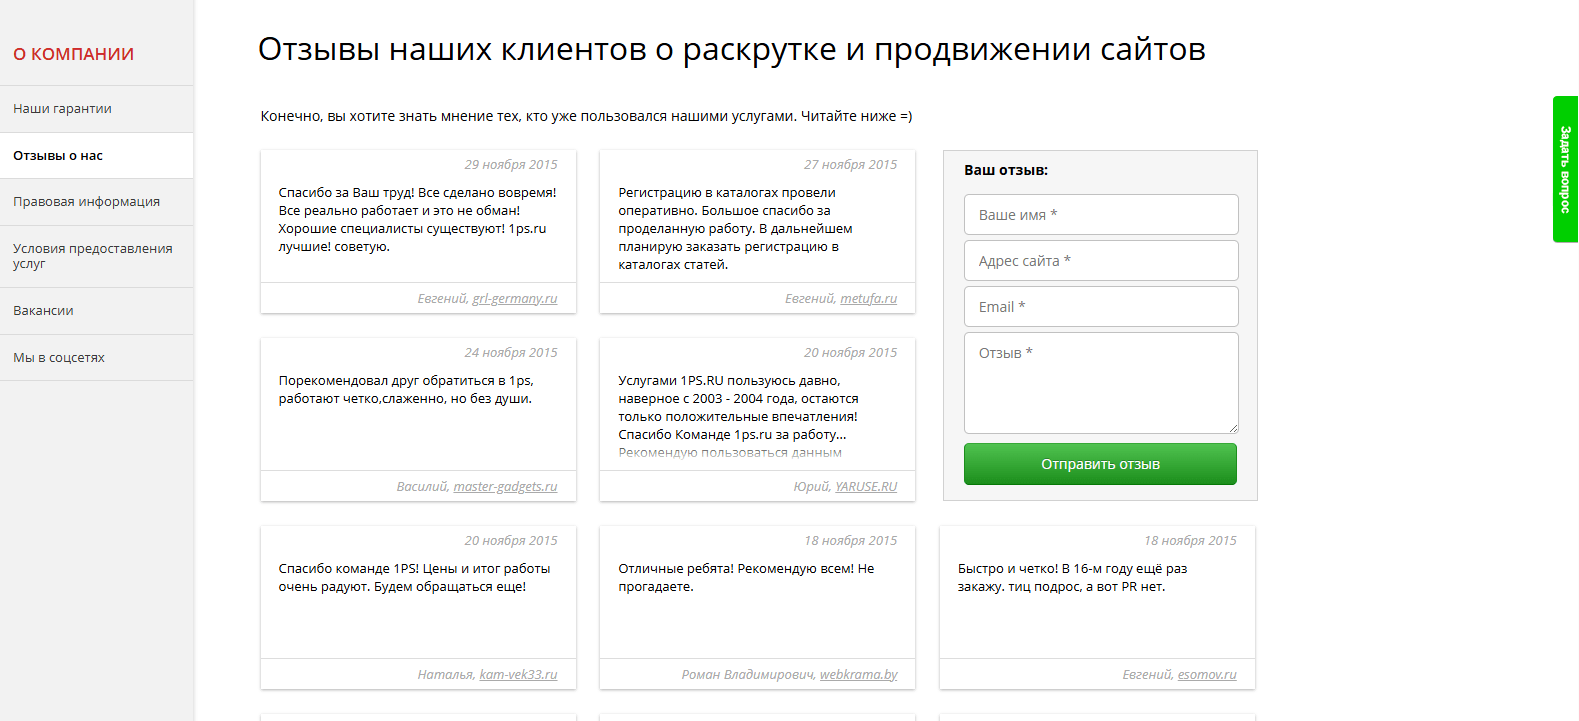The width and height of the screenshot is (1579, 721).
Task: Click the О КОМПАНИИ sidebar heading
Action: pos(73,54)
